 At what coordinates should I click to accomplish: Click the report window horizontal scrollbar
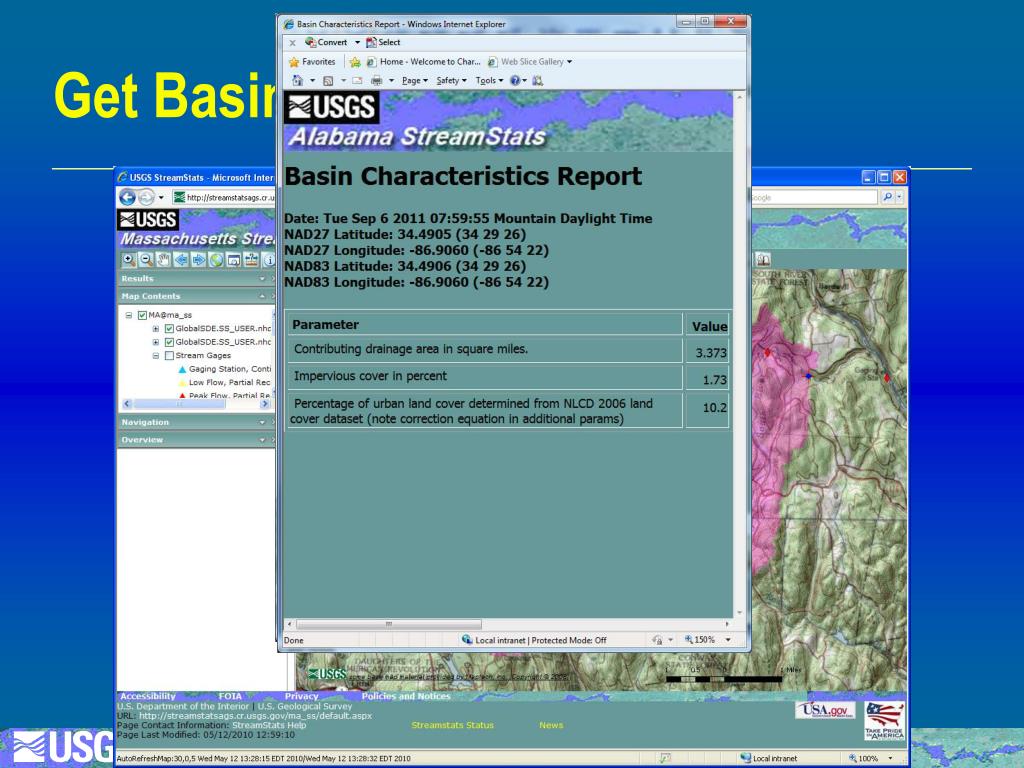(389, 624)
